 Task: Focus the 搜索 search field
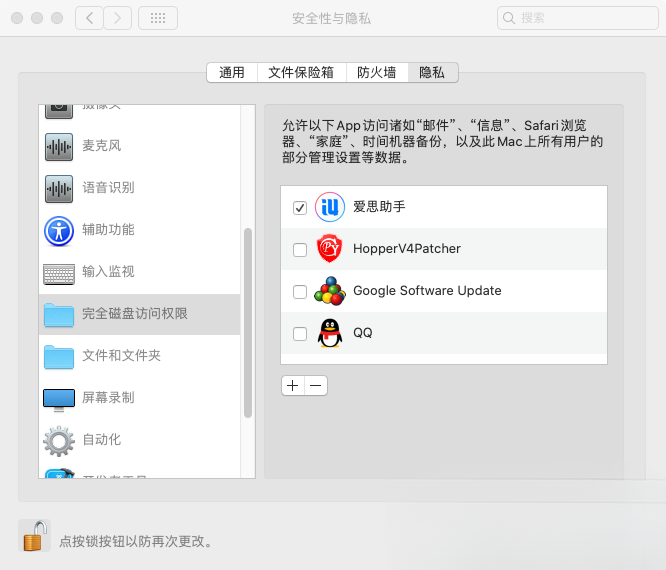[x=578, y=18]
